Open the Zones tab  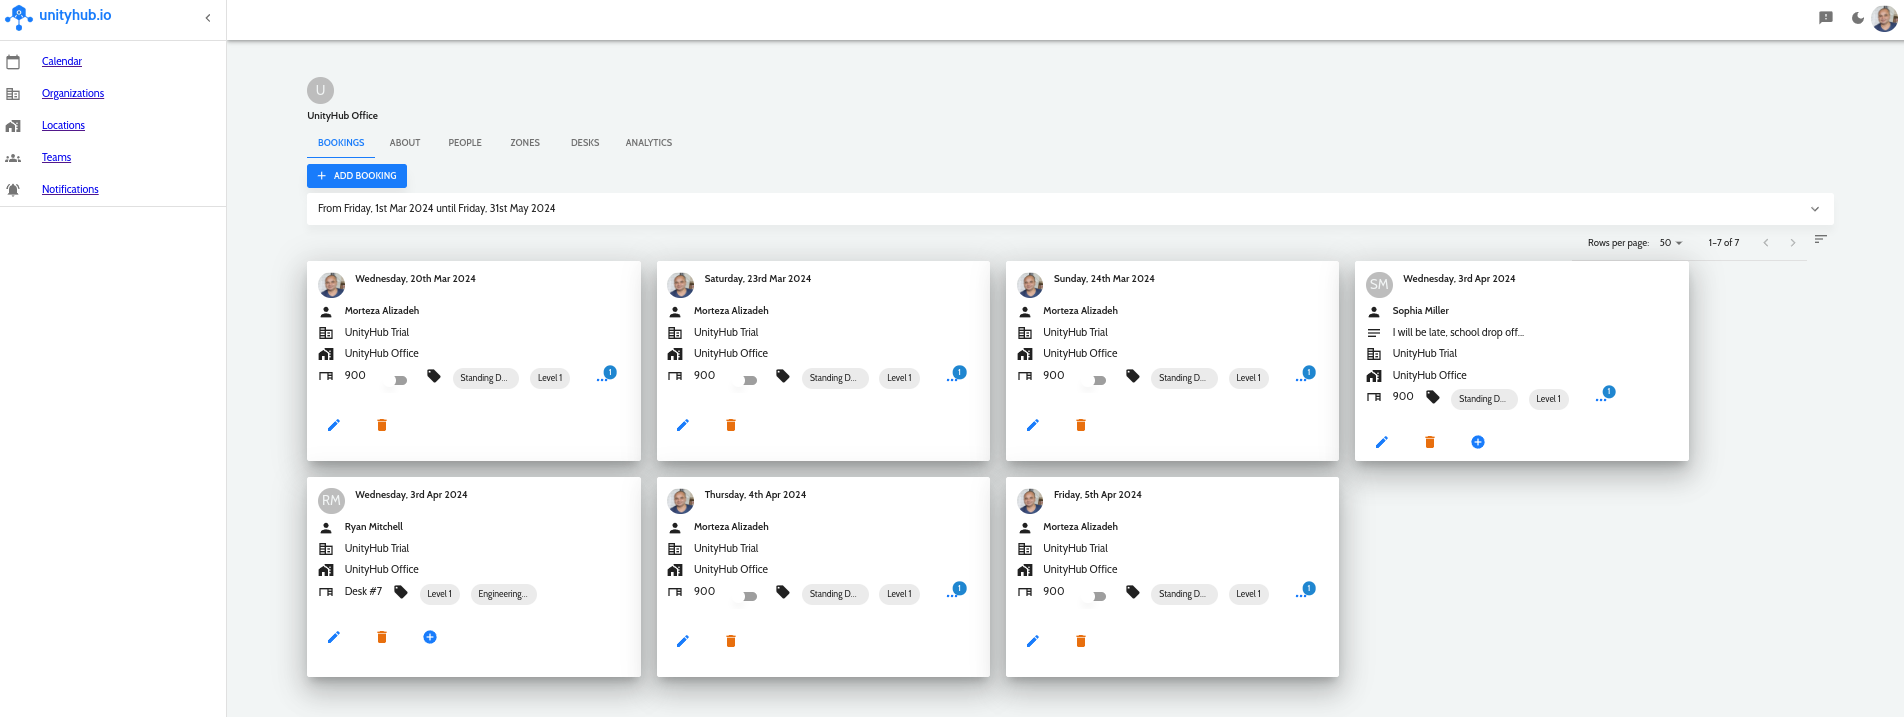(525, 143)
